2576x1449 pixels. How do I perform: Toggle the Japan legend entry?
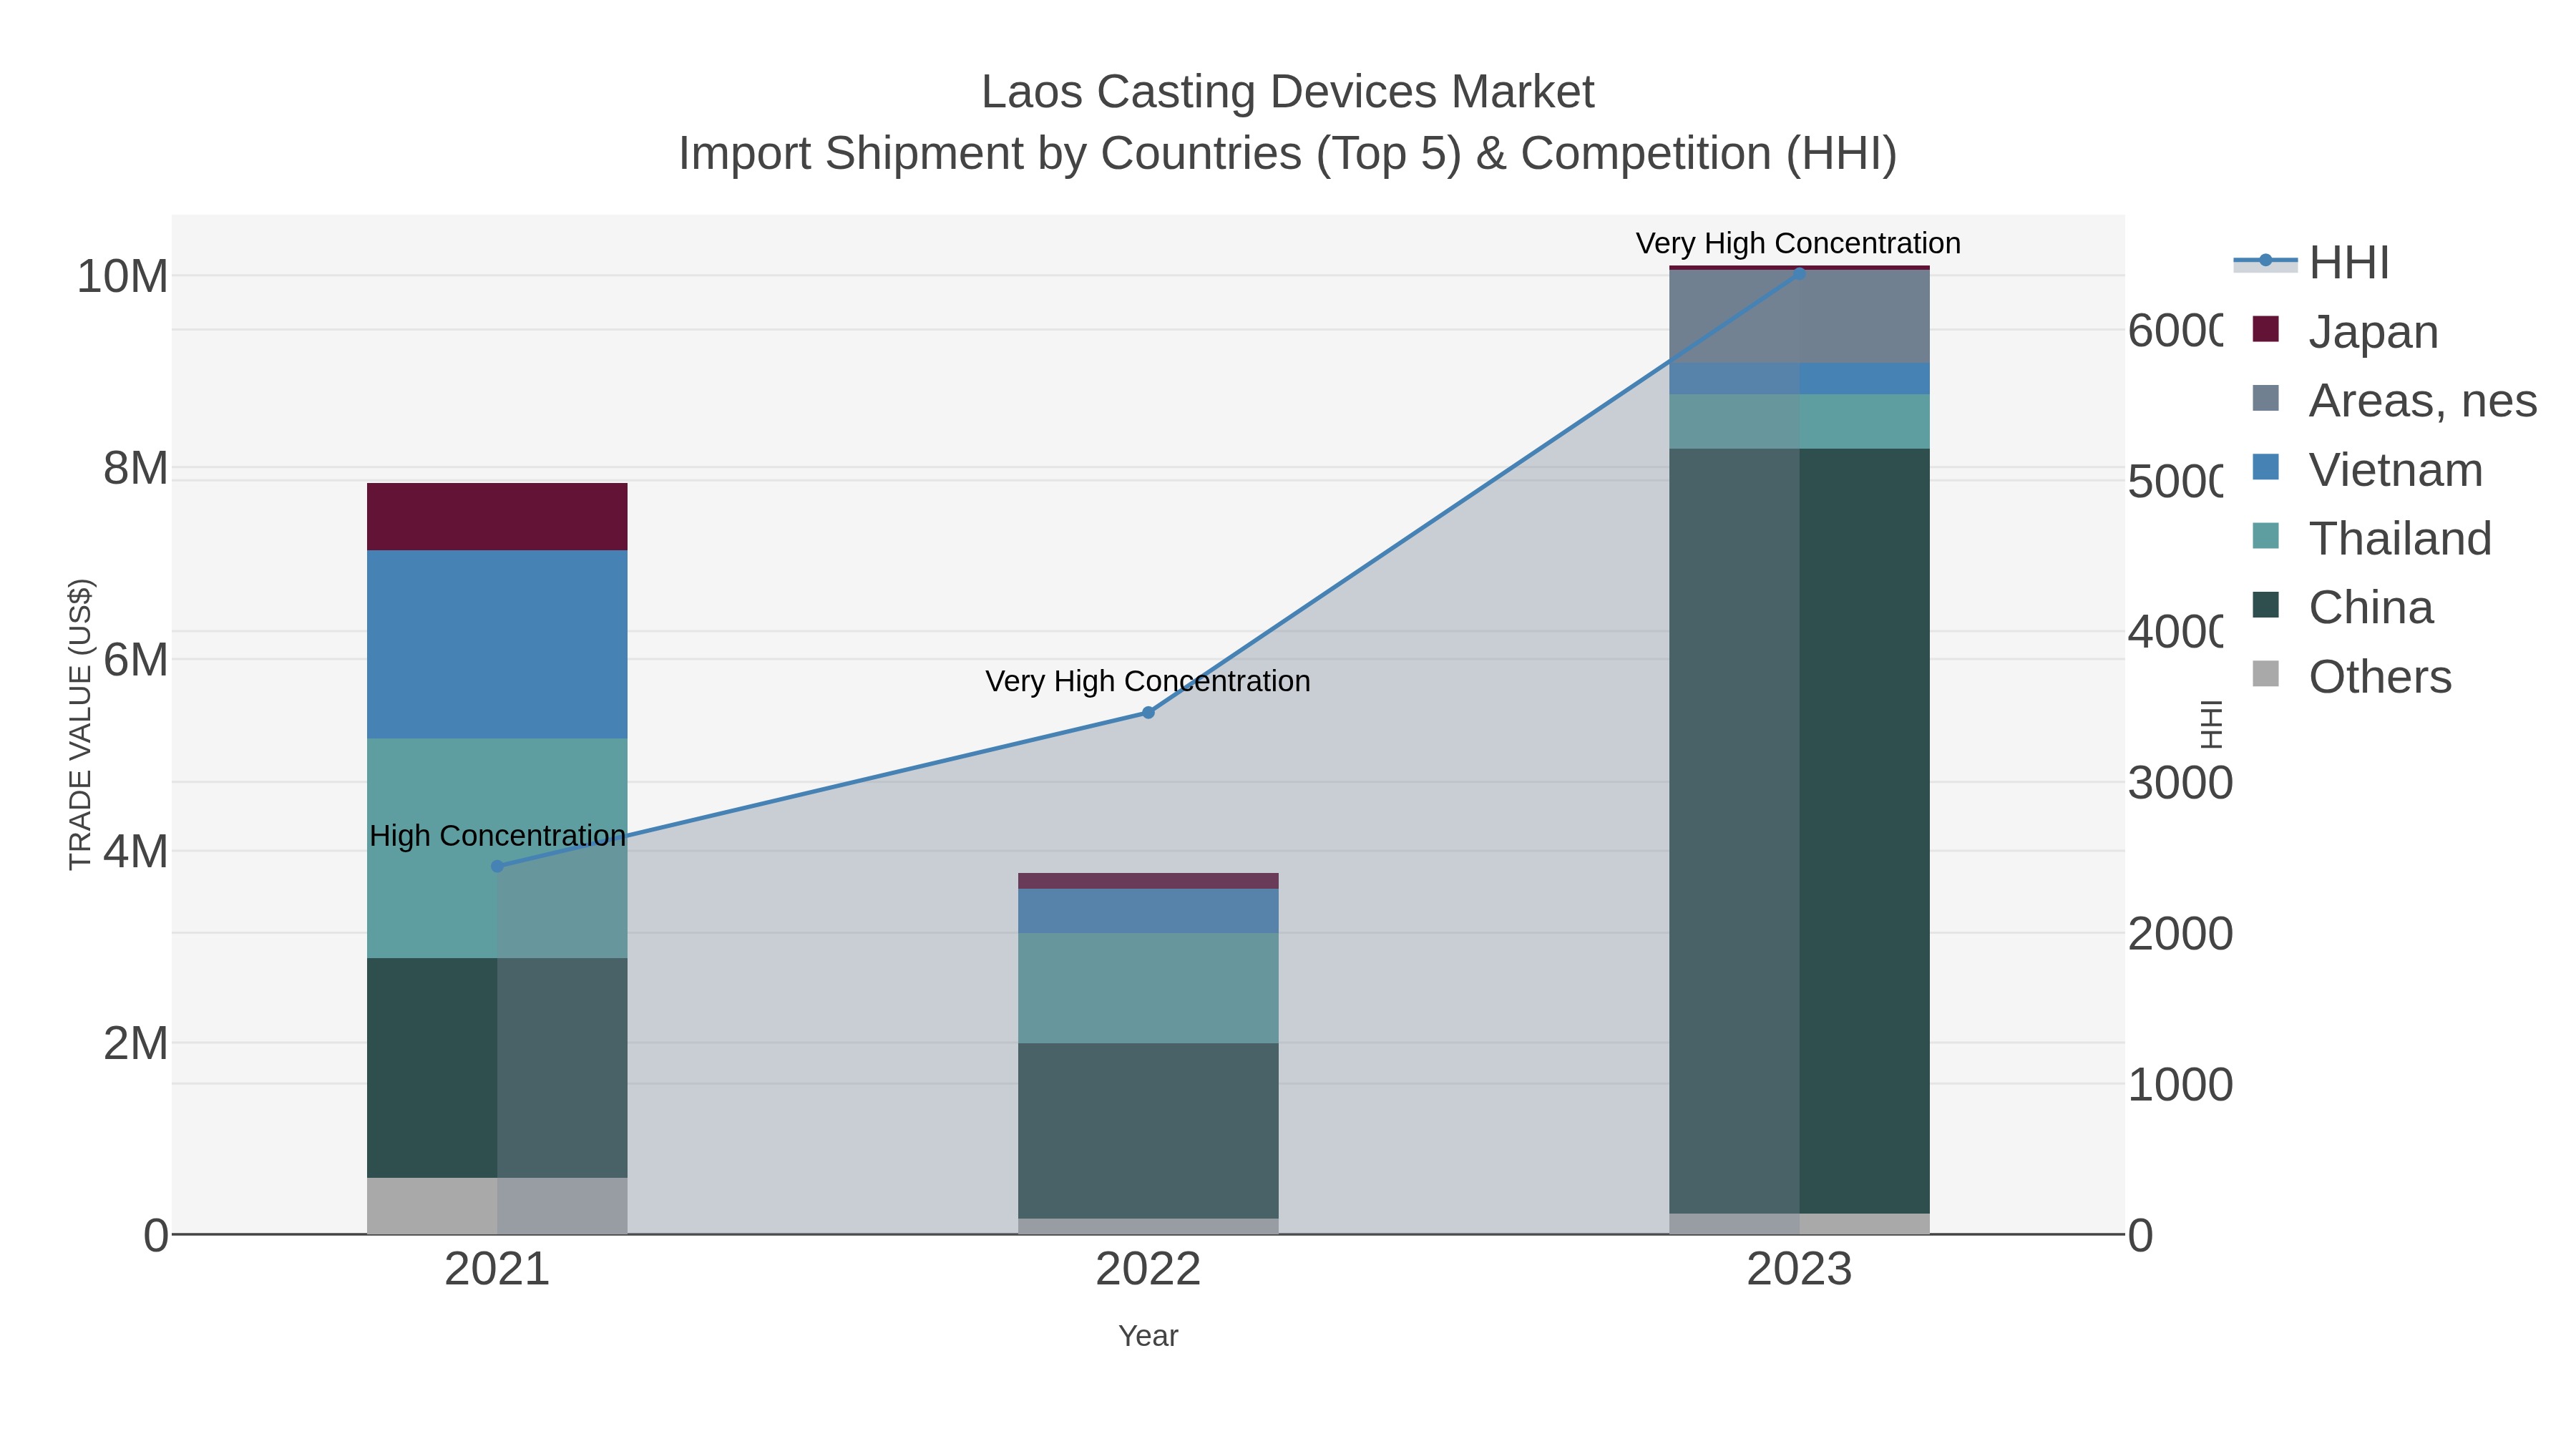[x=2345, y=331]
